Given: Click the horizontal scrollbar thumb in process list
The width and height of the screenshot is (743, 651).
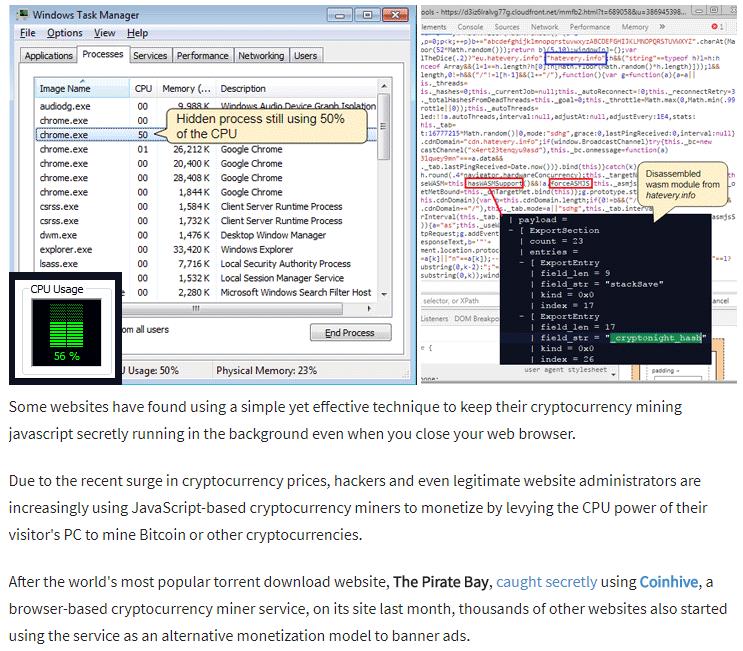Looking at the screenshot, I should (232, 308).
